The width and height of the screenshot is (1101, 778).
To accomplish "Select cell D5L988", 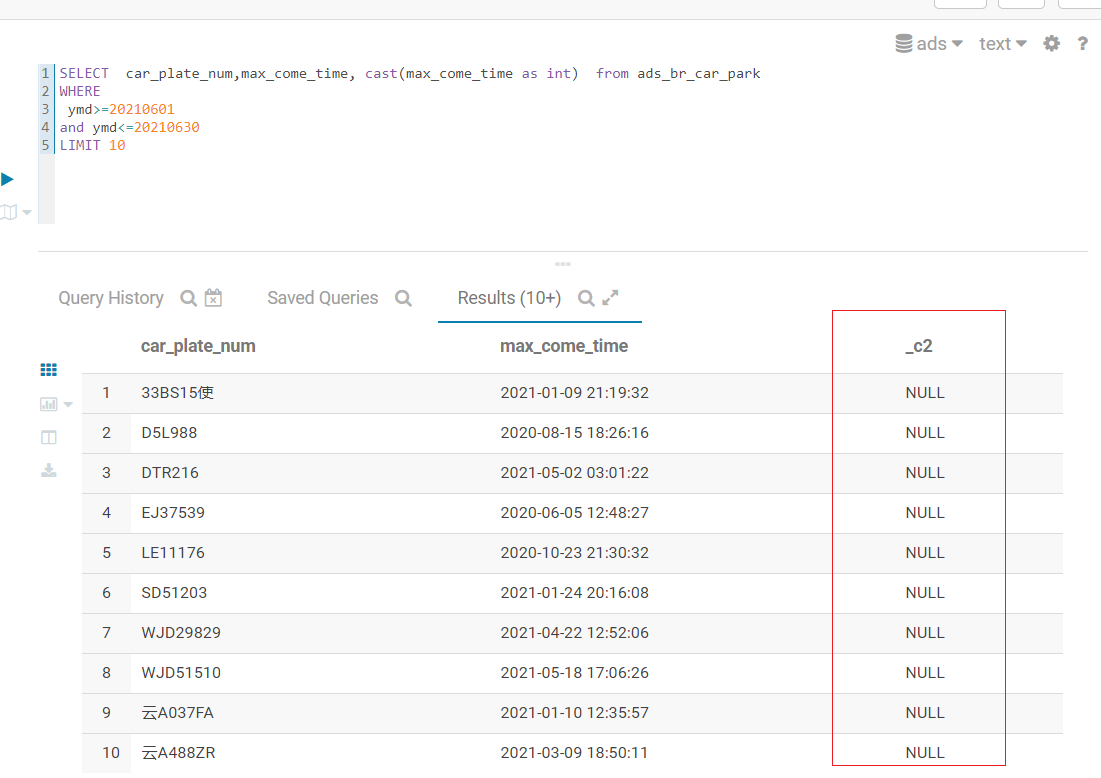I will click(169, 433).
